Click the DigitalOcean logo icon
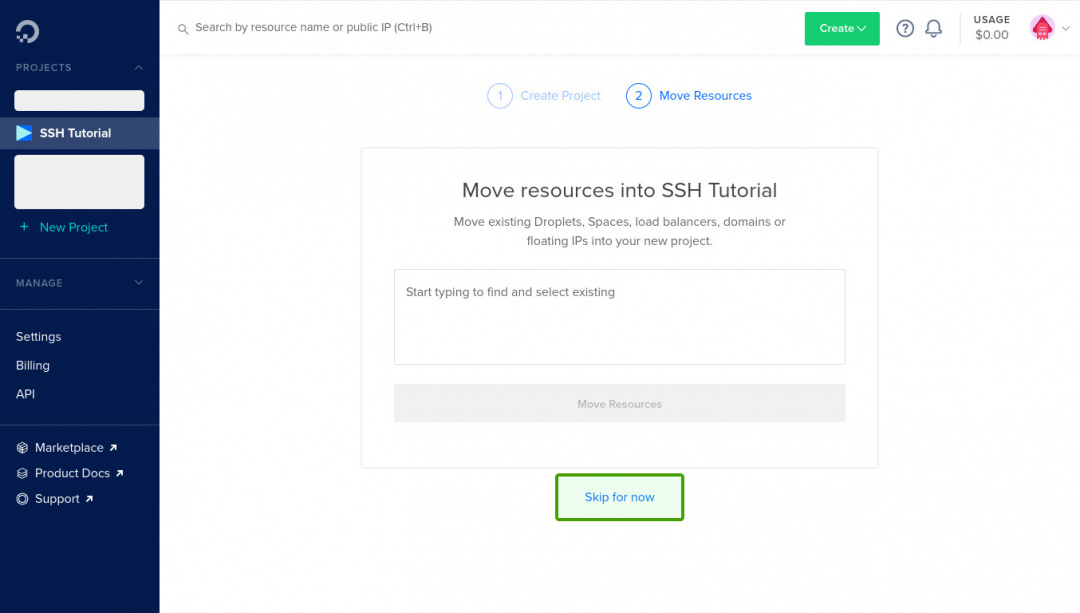 [x=28, y=32]
